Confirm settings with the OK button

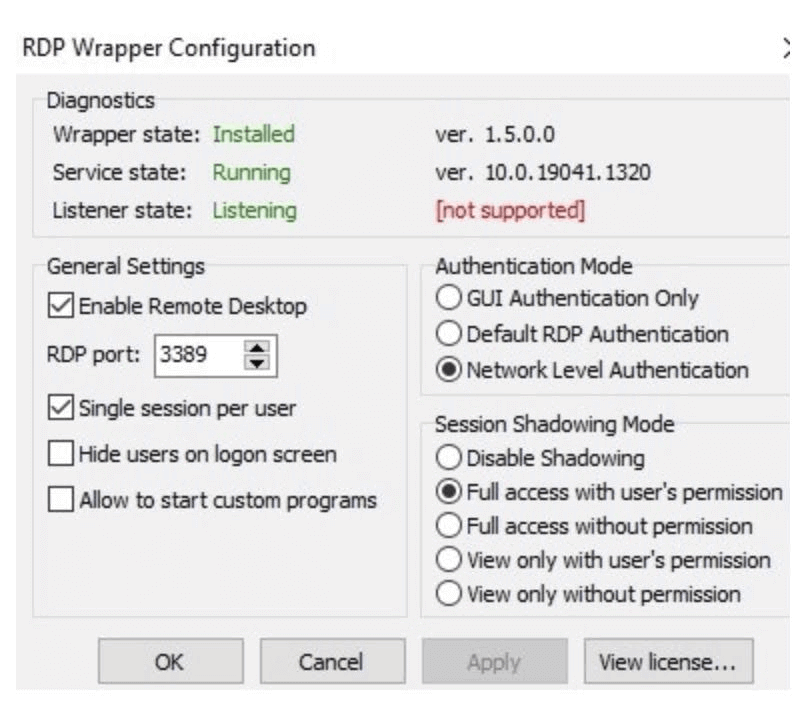170,661
